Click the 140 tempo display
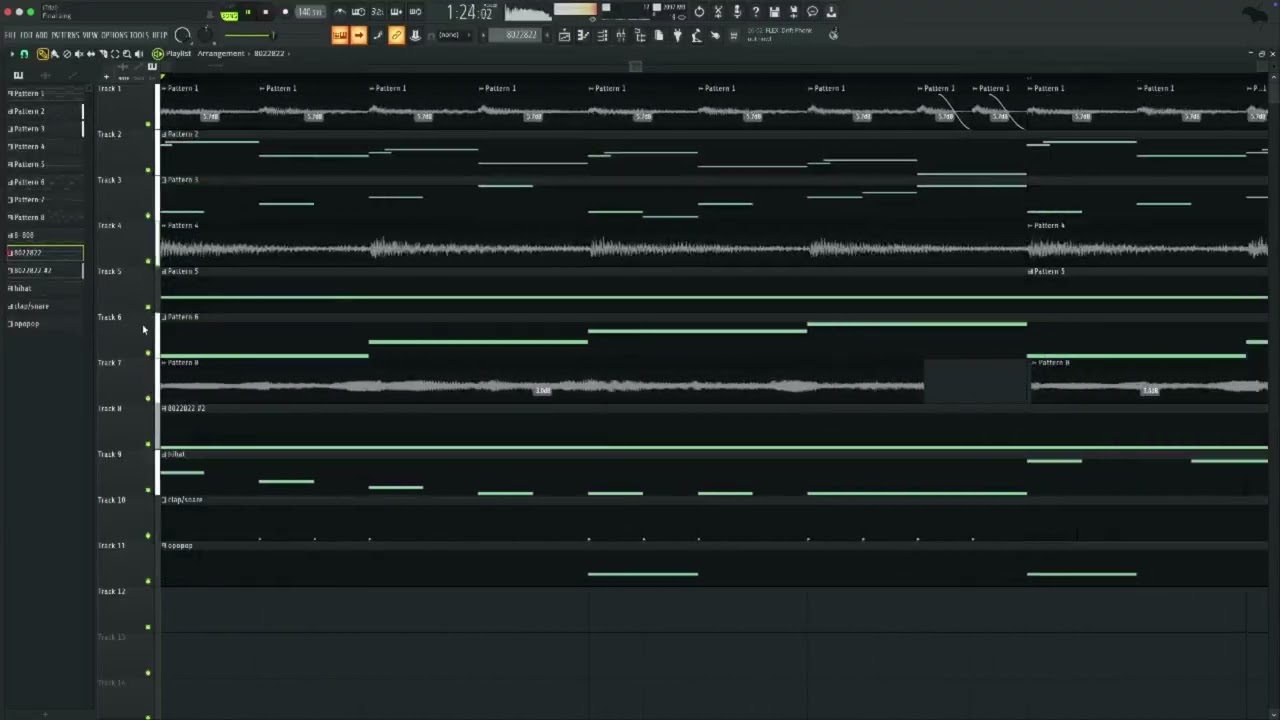Viewport: 1280px width, 720px height. pos(311,12)
